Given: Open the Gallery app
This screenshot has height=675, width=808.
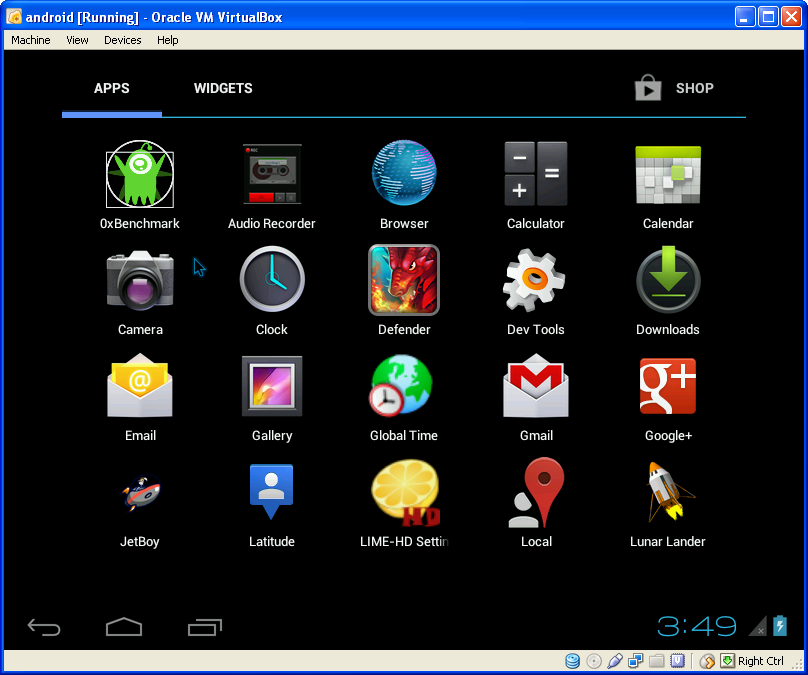Looking at the screenshot, I should pyautogui.click(x=272, y=386).
